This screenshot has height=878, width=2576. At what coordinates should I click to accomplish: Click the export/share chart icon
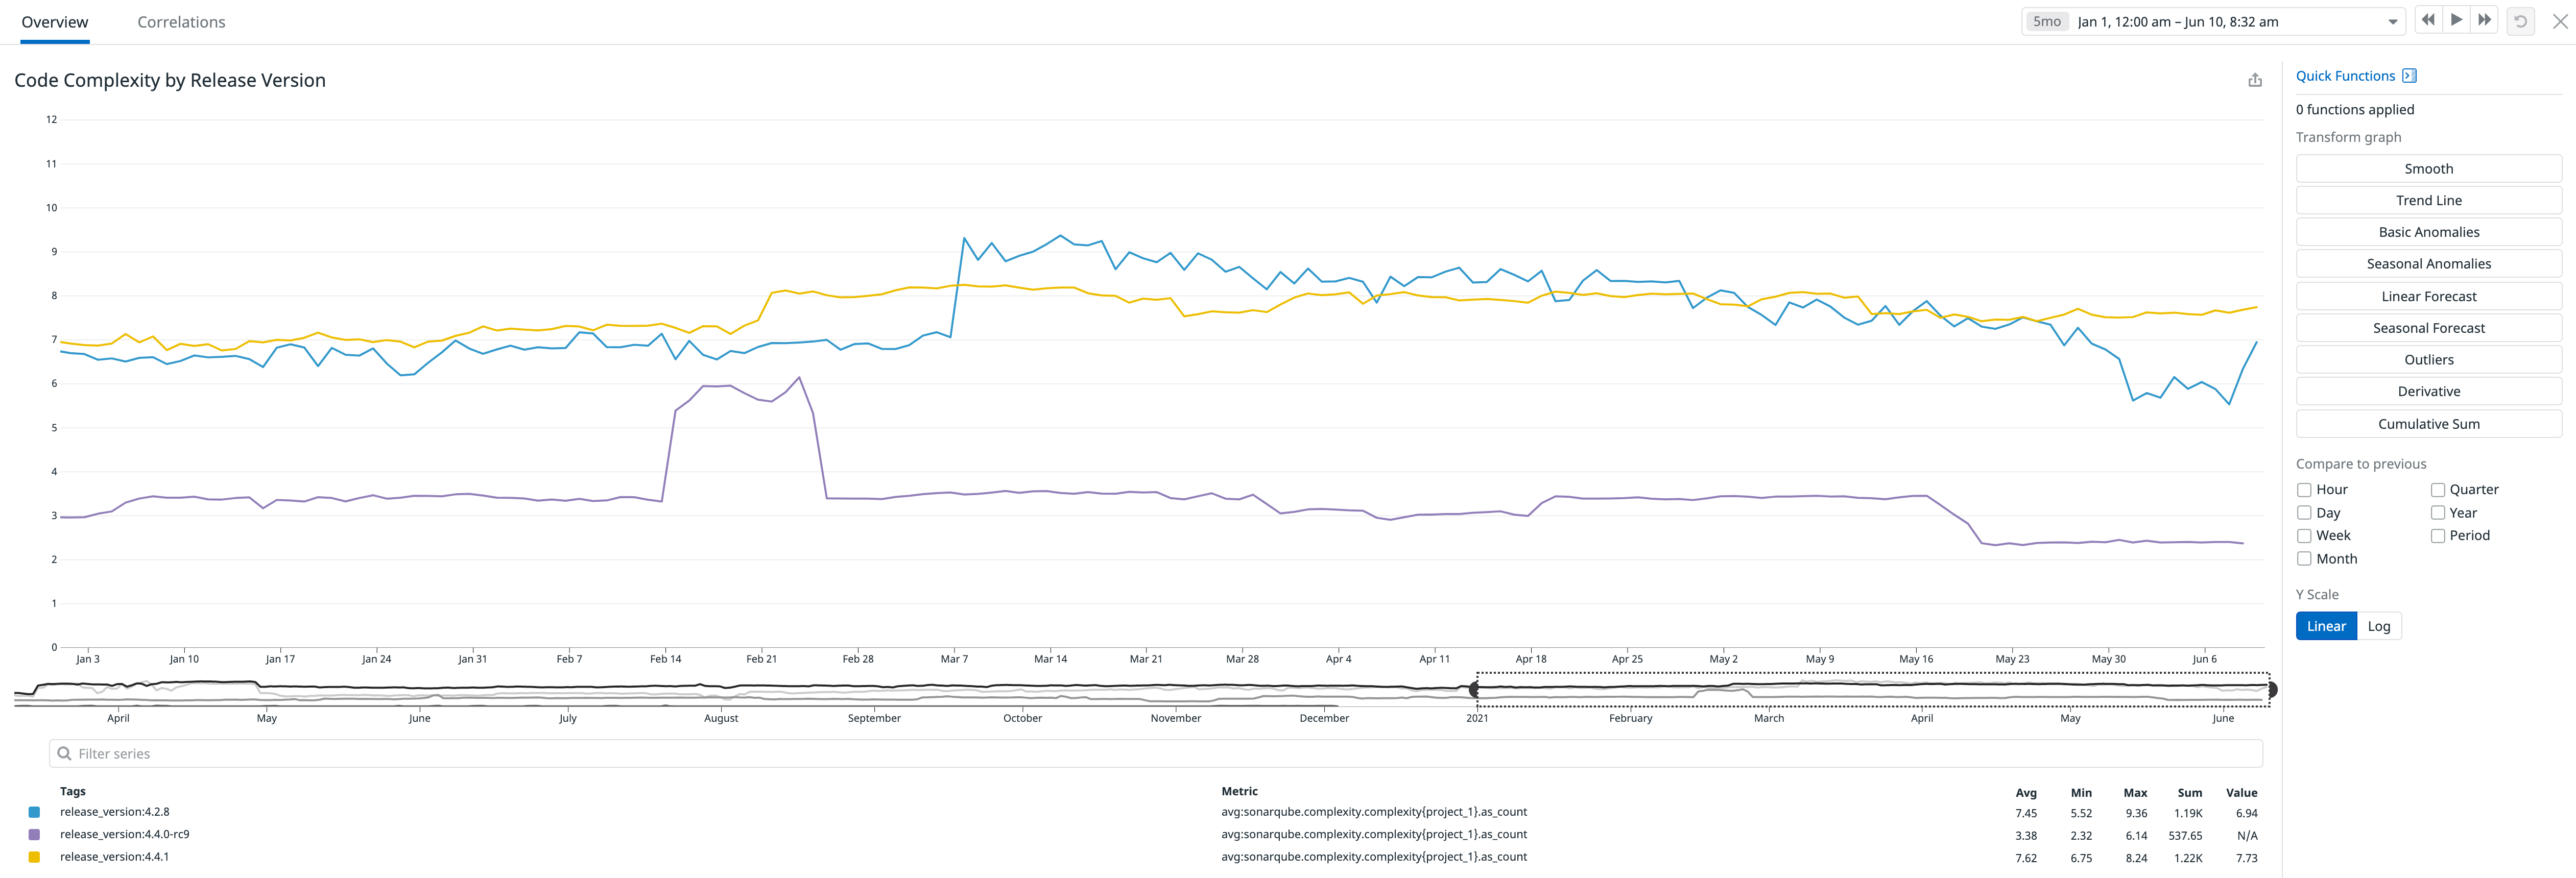(x=2255, y=79)
